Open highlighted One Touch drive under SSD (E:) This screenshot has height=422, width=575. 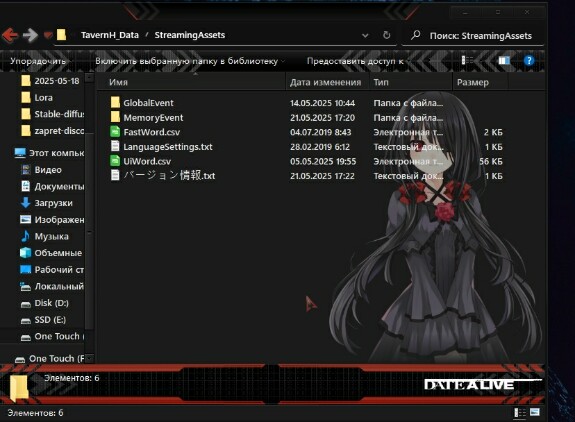52,336
